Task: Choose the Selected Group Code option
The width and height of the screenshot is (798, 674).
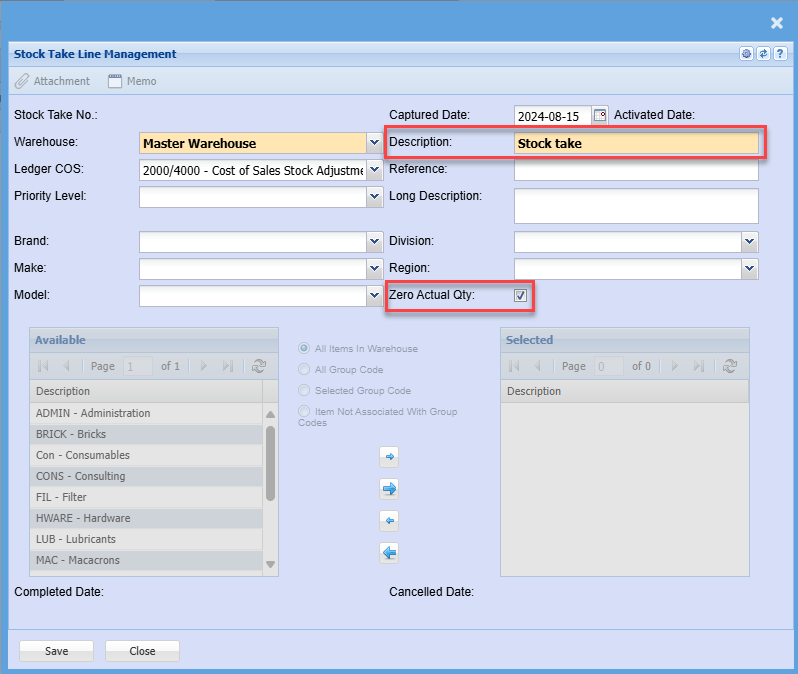Action: coord(305,391)
